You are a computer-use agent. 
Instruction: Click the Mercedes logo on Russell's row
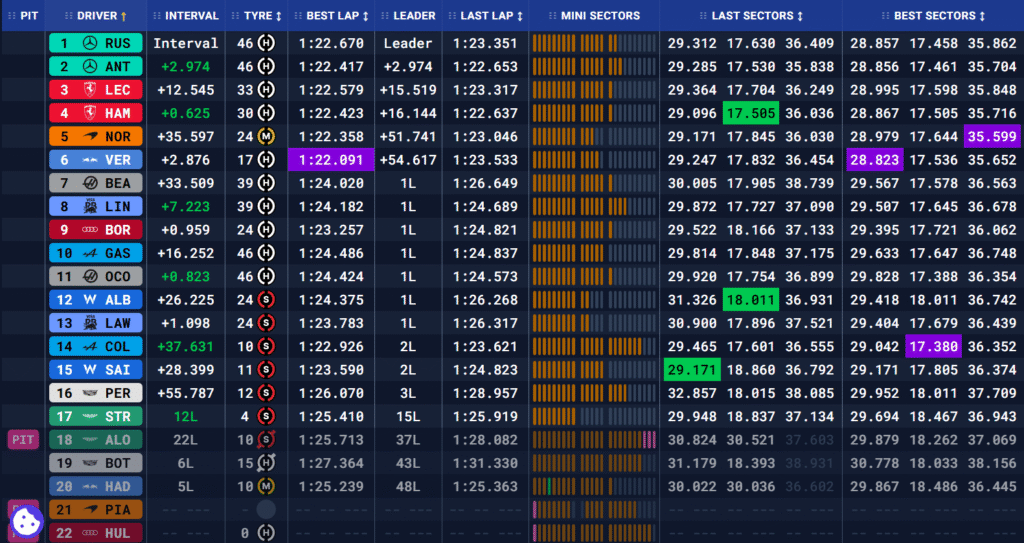(x=91, y=43)
